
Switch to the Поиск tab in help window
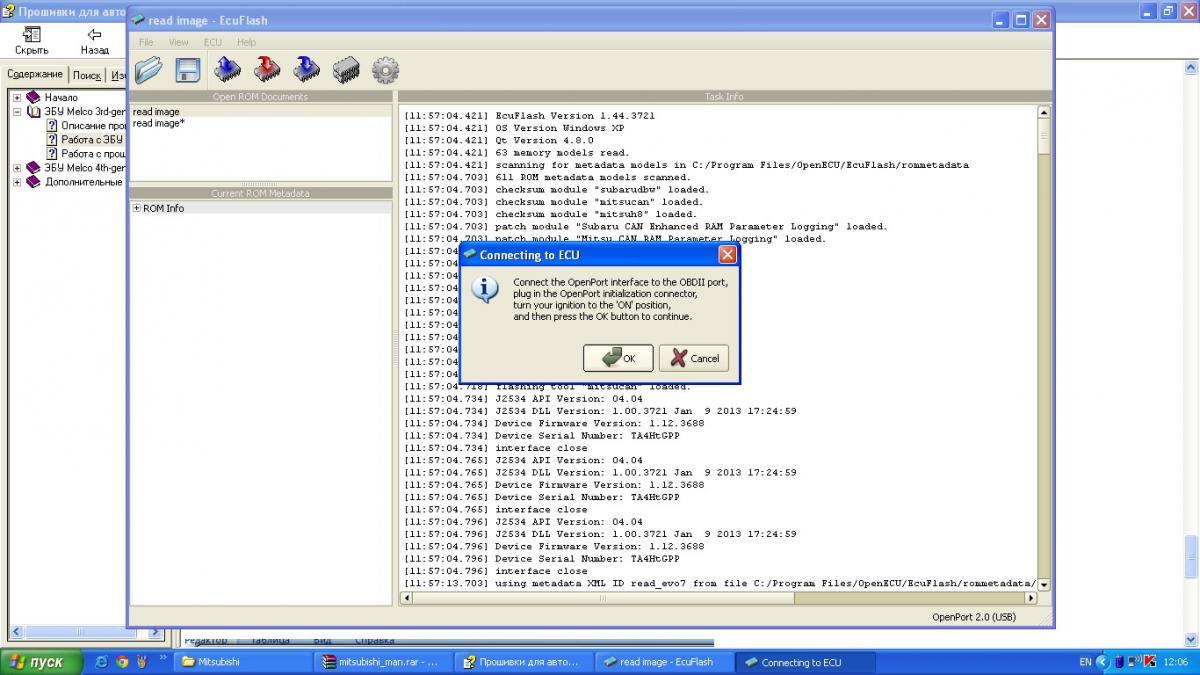pyautogui.click(x=86, y=75)
